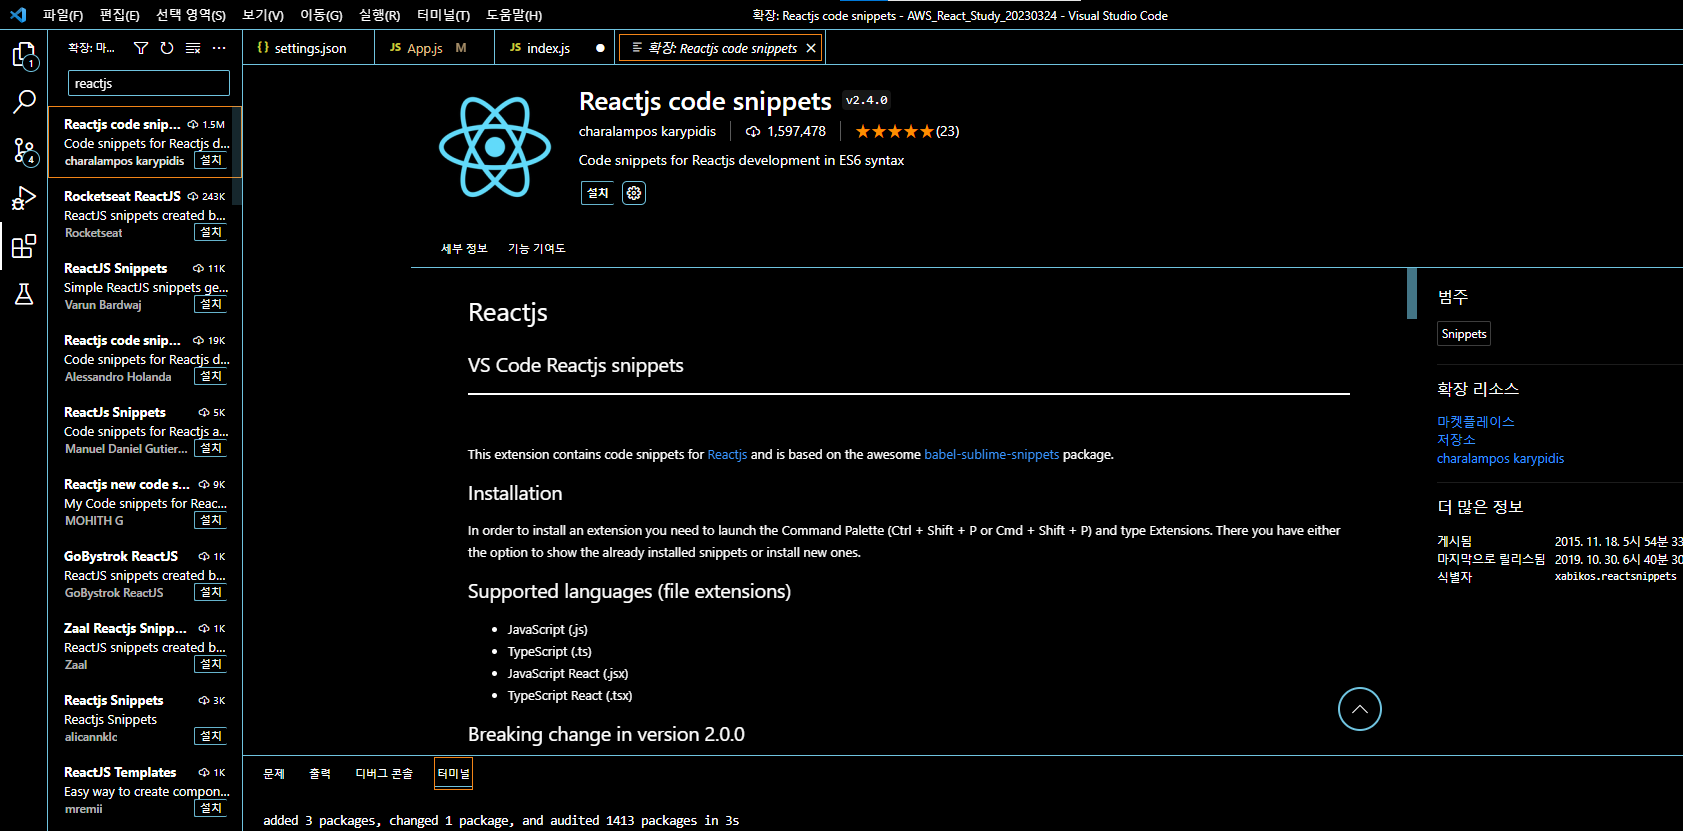Open the 파일(F) menu
This screenshot has width=1683, height=831.
coord(63,15)
